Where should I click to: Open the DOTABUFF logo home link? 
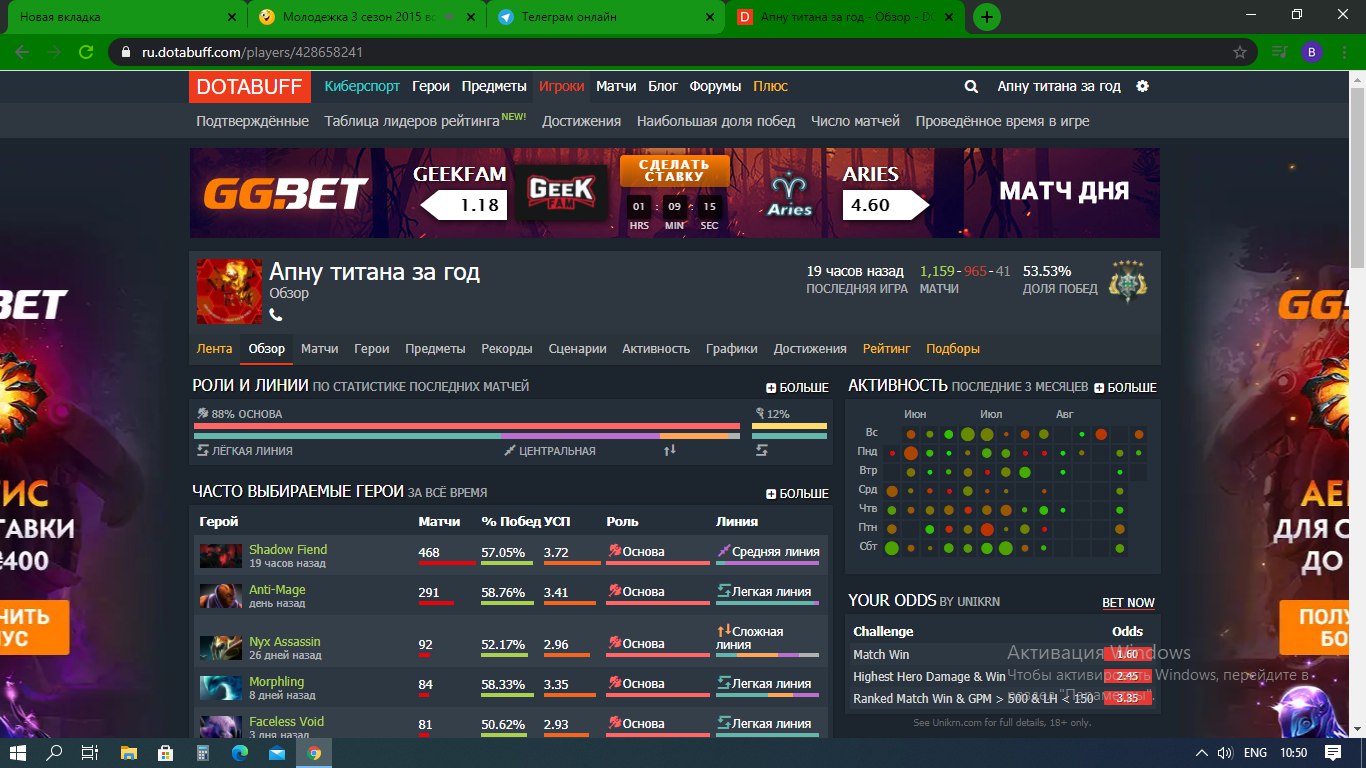click(249, 87)
